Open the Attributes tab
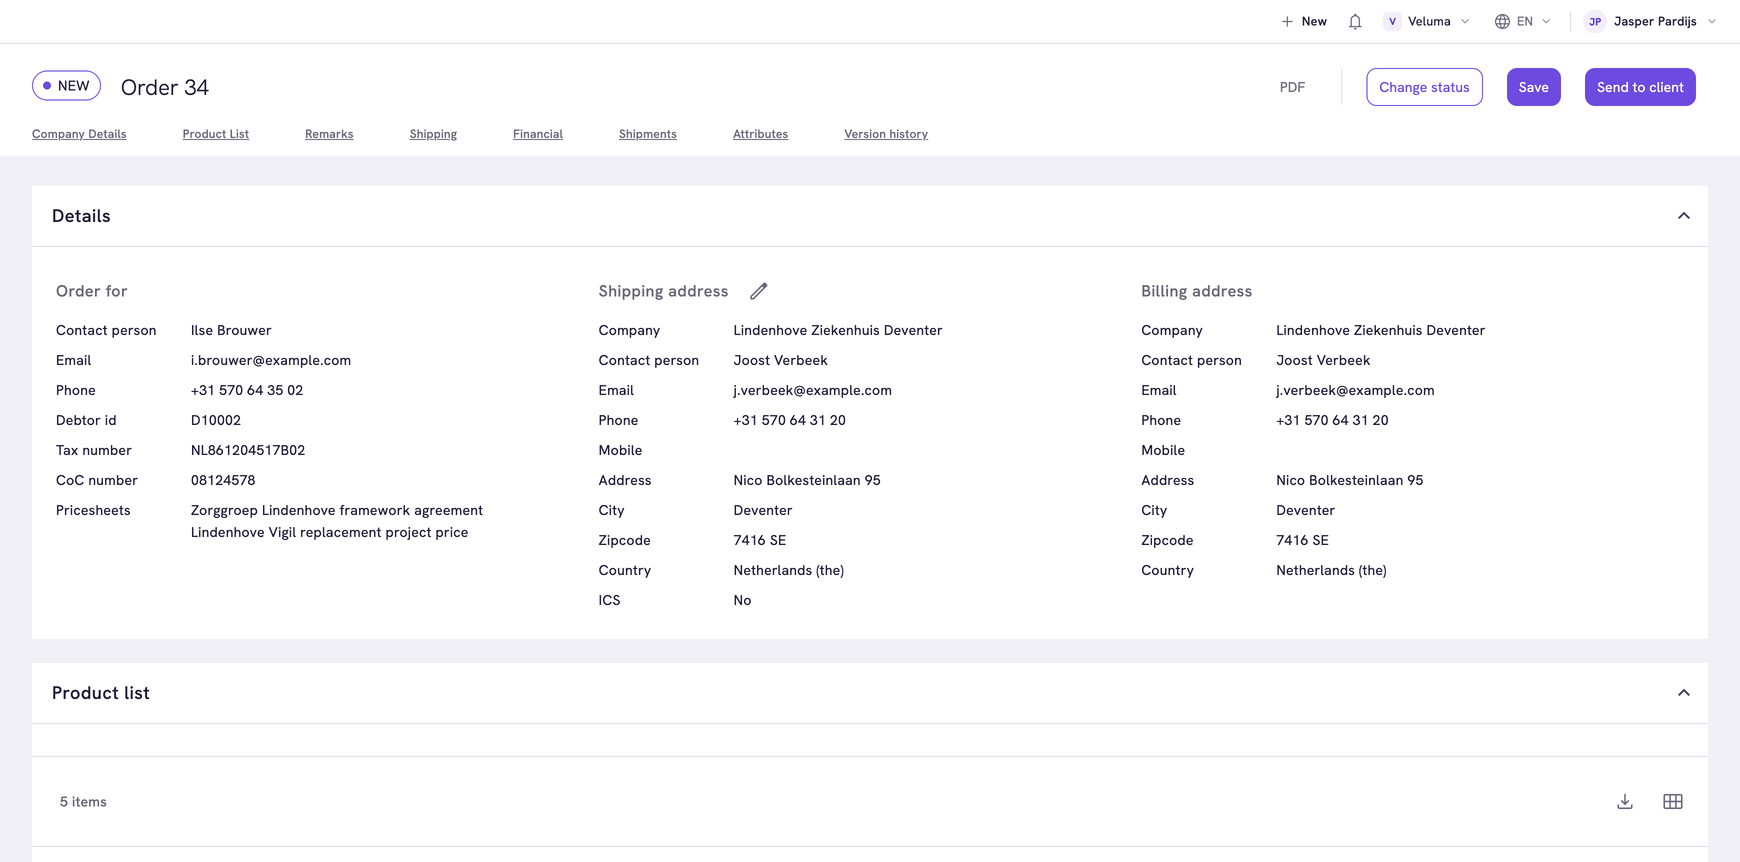This screenshot has height=862, width=1740. coord(760,134)
